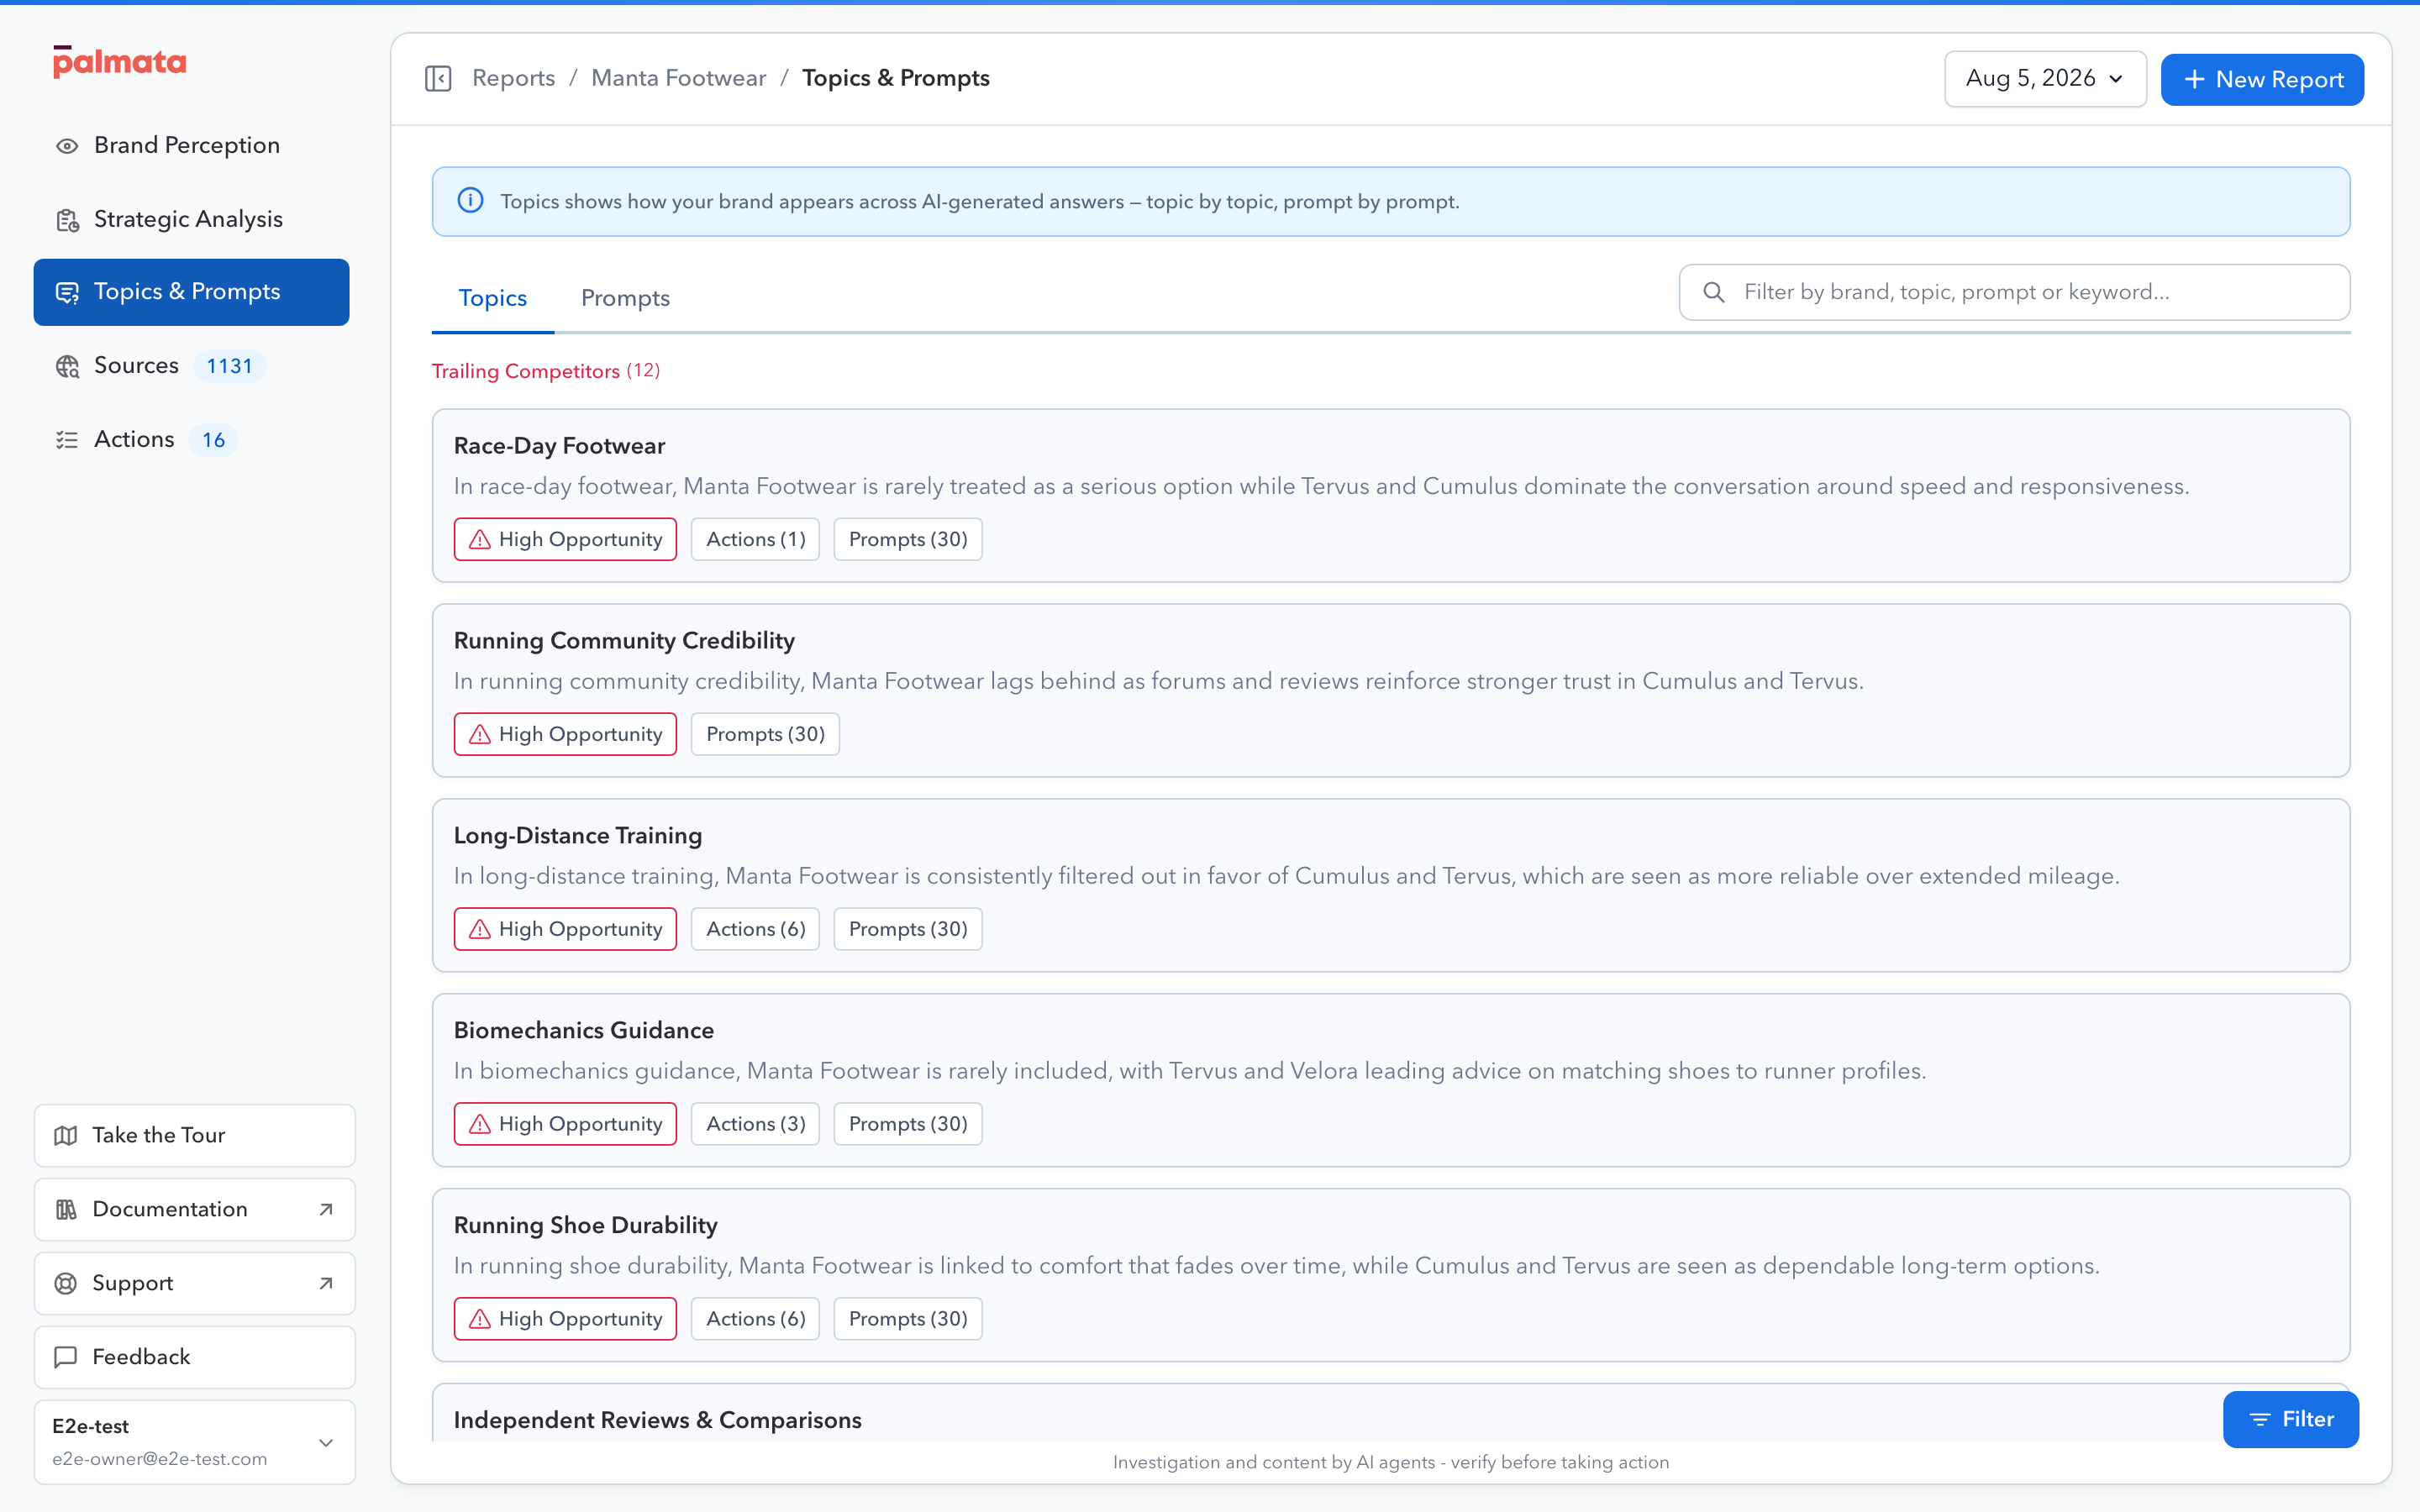Click the search magnifier icon
The width and height of the screenshot is (2420, 1512).
(x=1713, y=292)
